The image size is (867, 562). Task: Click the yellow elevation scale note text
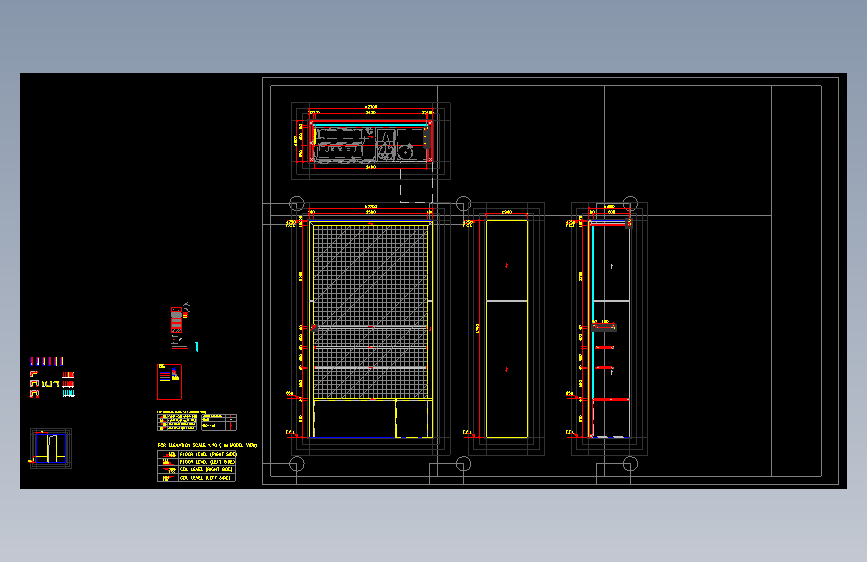point(207,445)
